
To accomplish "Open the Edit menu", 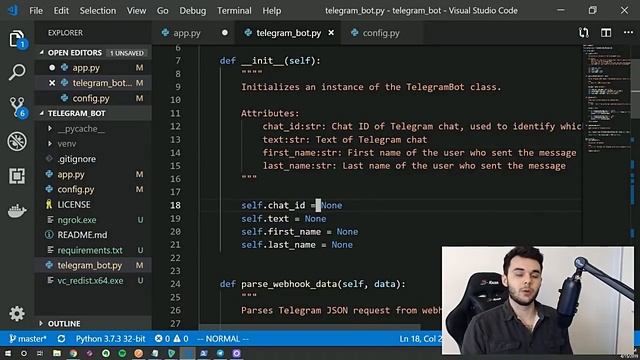I will 61,11.
